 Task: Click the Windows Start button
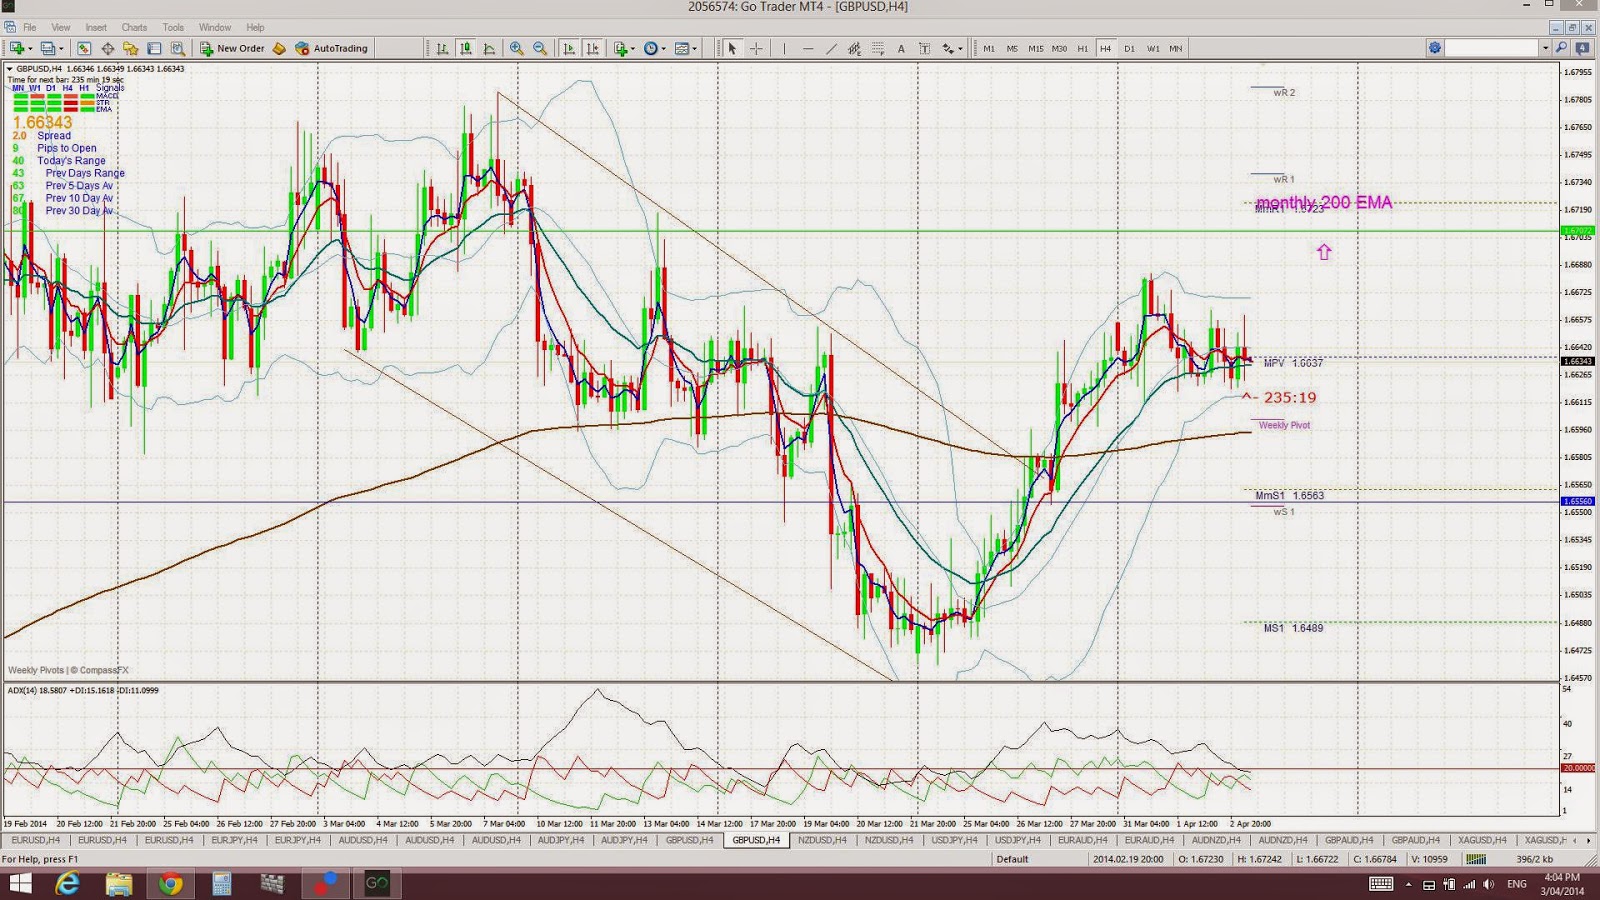(19, 883)
